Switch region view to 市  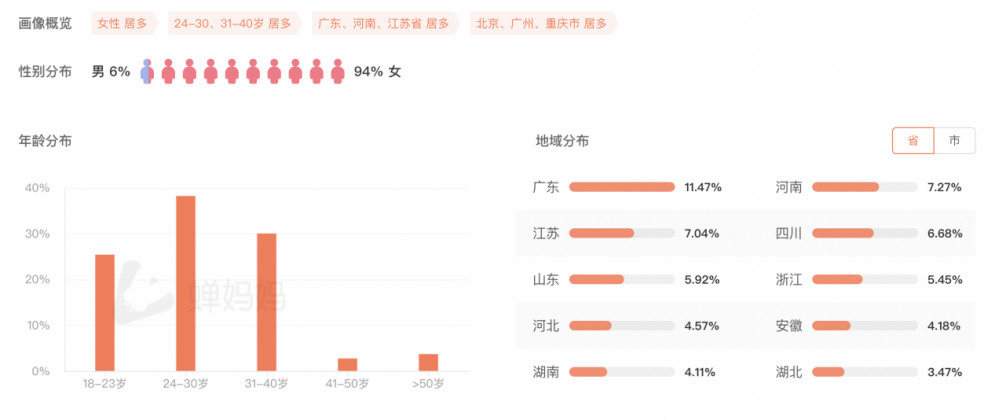(954, 141)
